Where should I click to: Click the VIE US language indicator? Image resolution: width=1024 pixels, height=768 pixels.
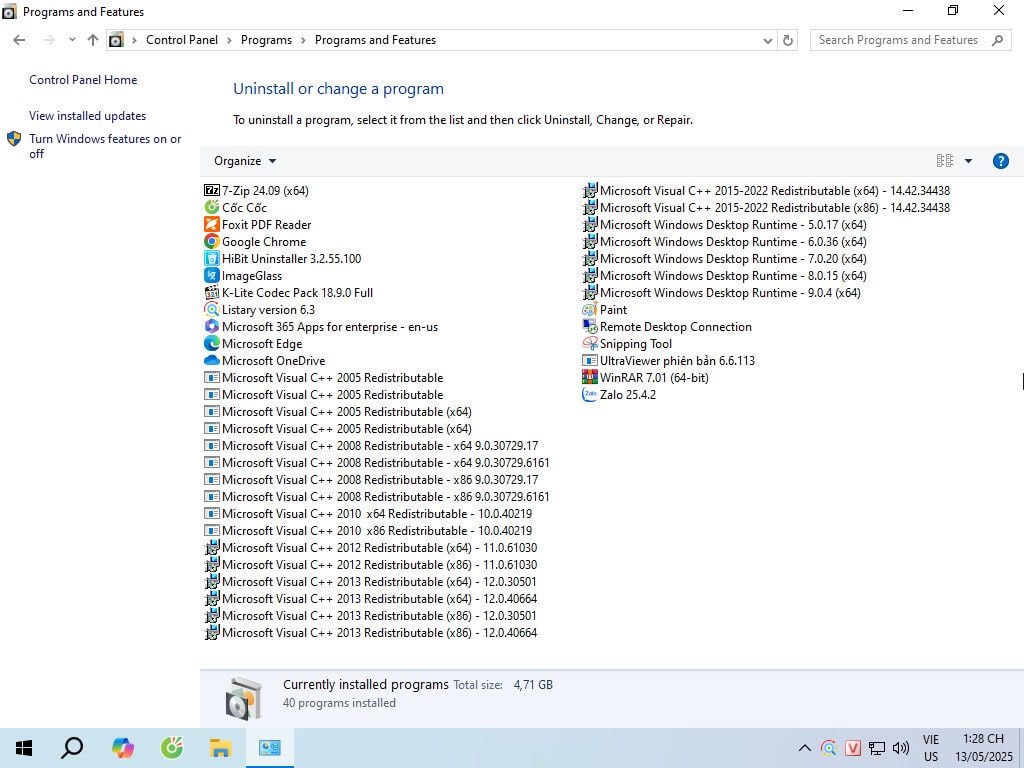(x=931, y=748)
